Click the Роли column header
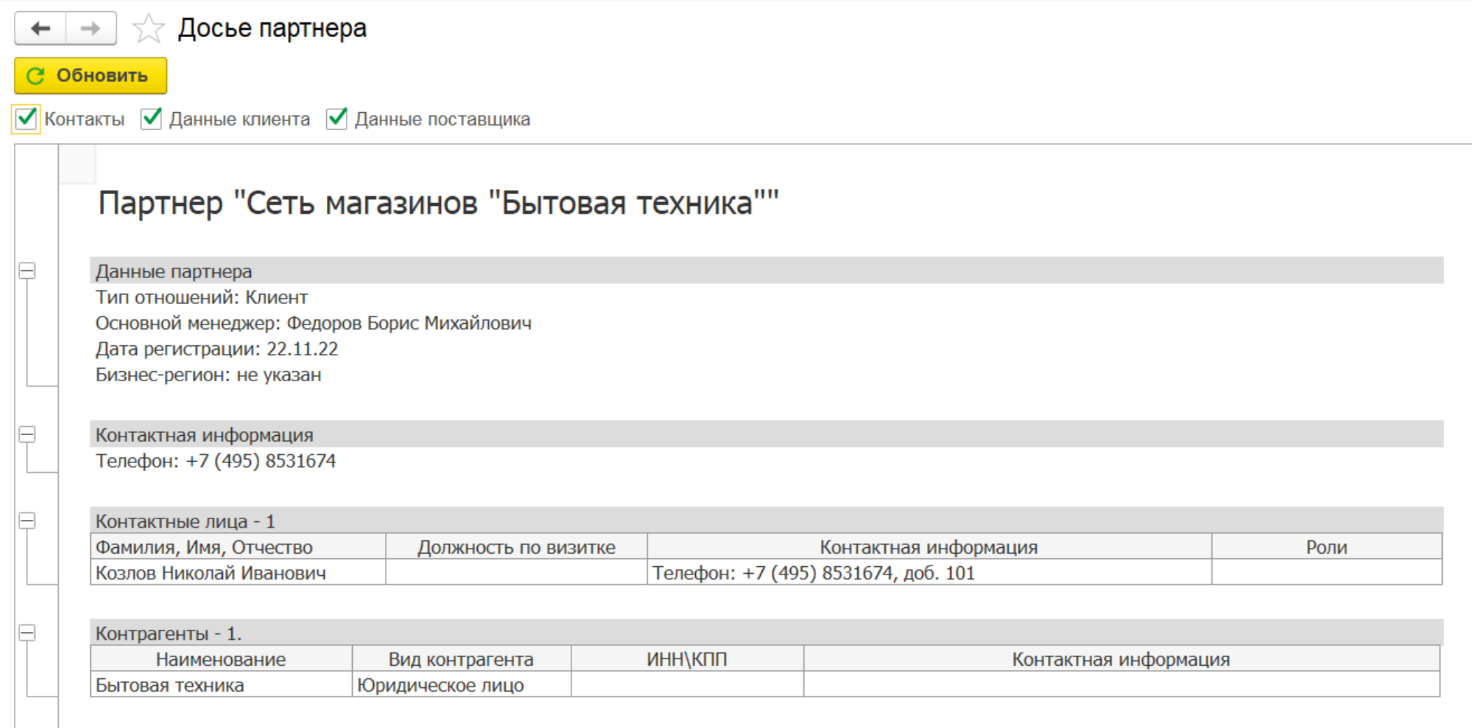Image resolution: width=1472 pixels, height=728 pixels. [1326, 547]
